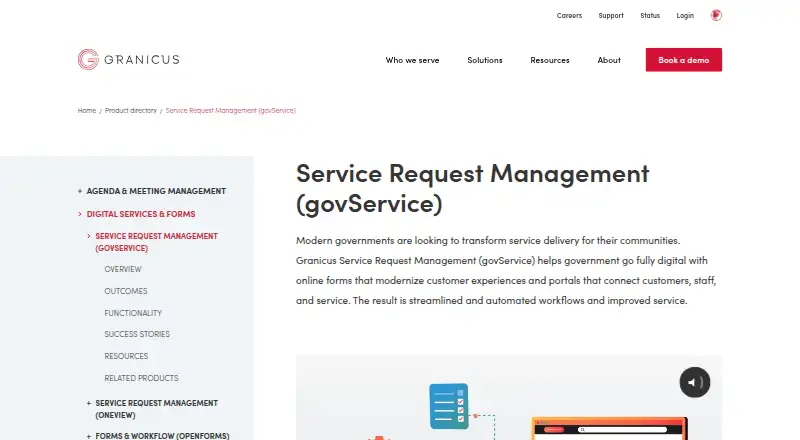Open the About menu
Screen dimensions: 800x440
click(x=609, y=60)
